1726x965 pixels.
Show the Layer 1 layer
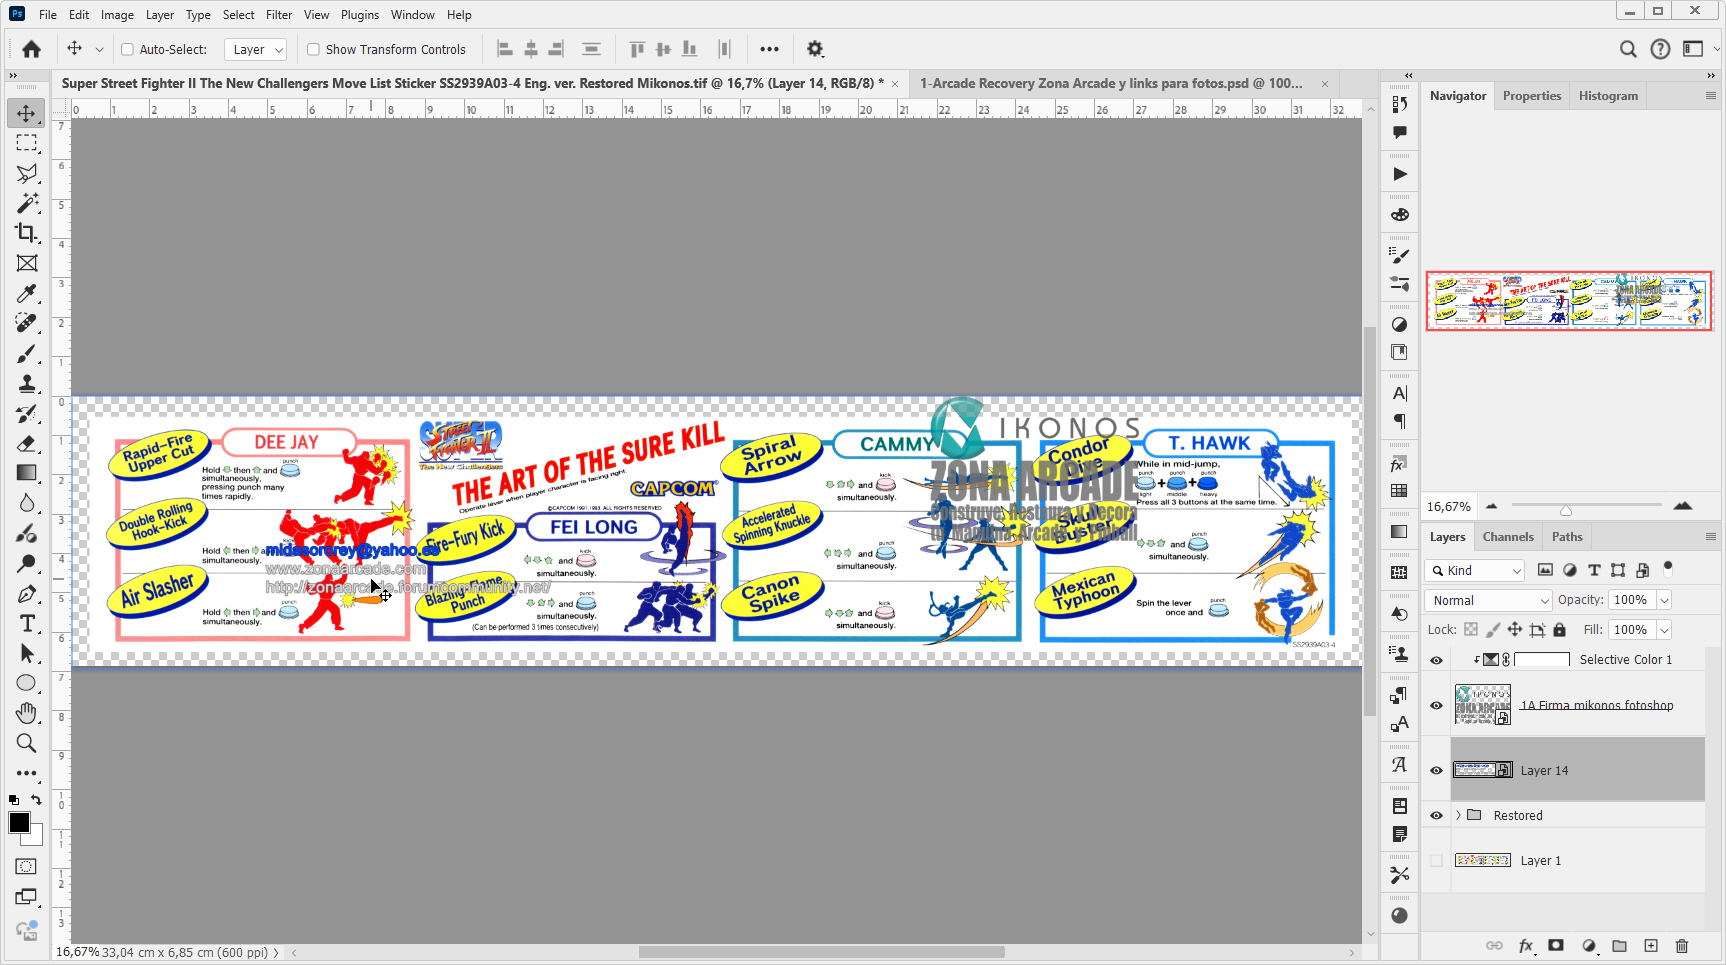click(1436, 861)
